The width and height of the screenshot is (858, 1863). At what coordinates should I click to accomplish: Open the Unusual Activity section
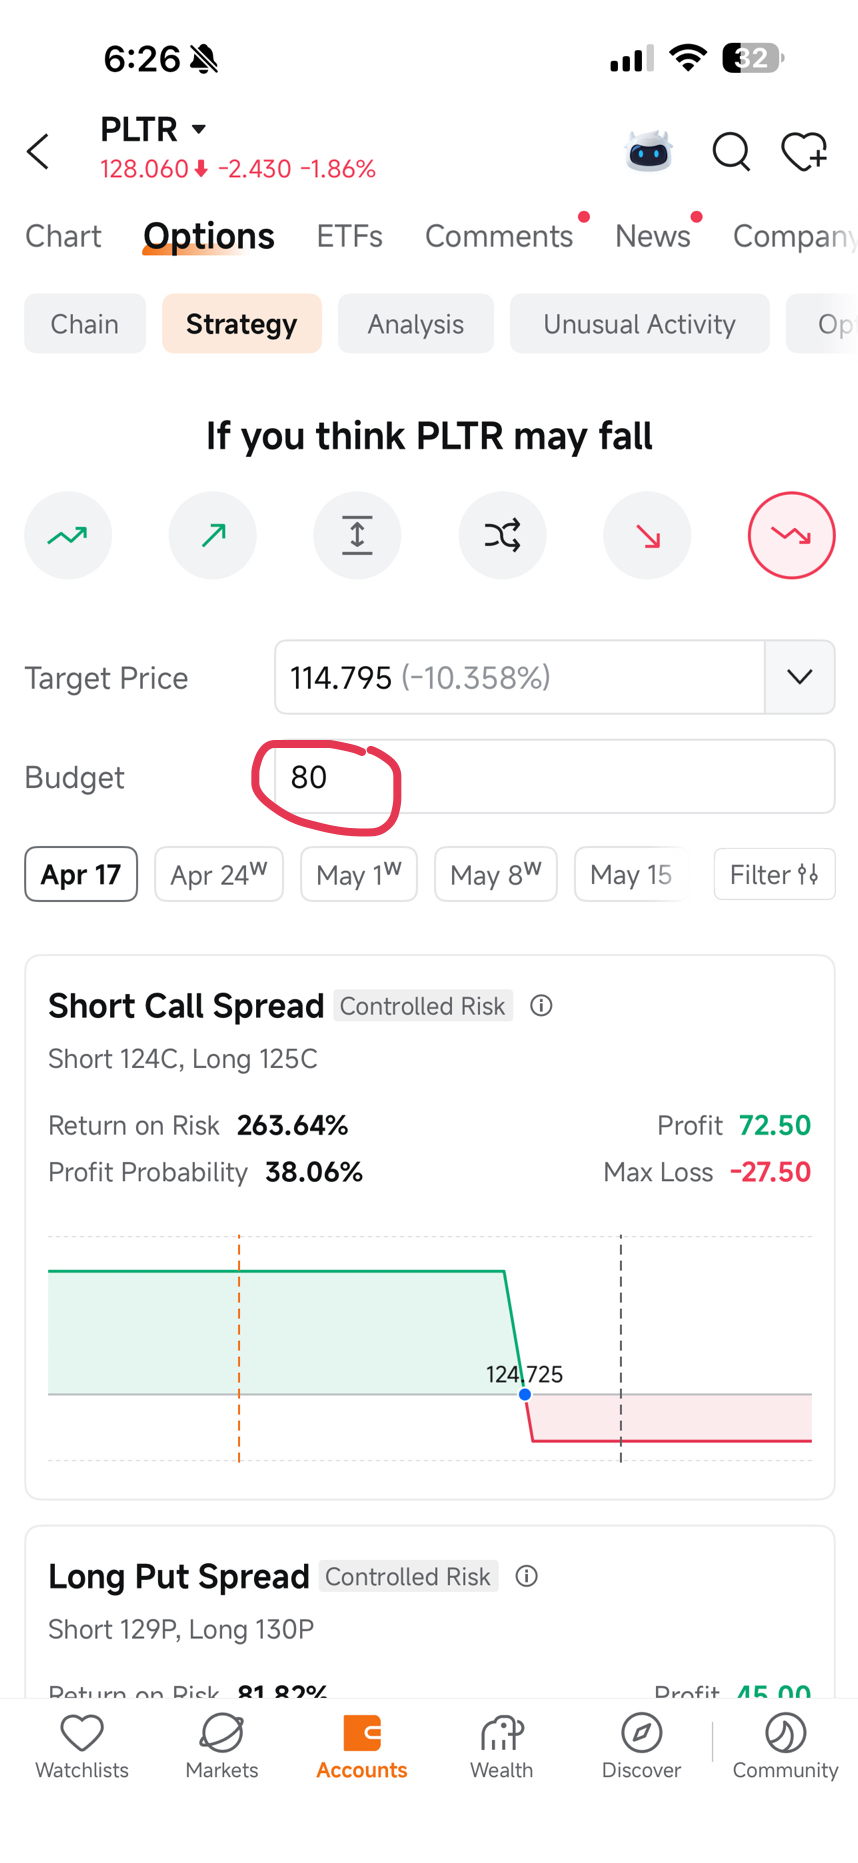(640, 324)
